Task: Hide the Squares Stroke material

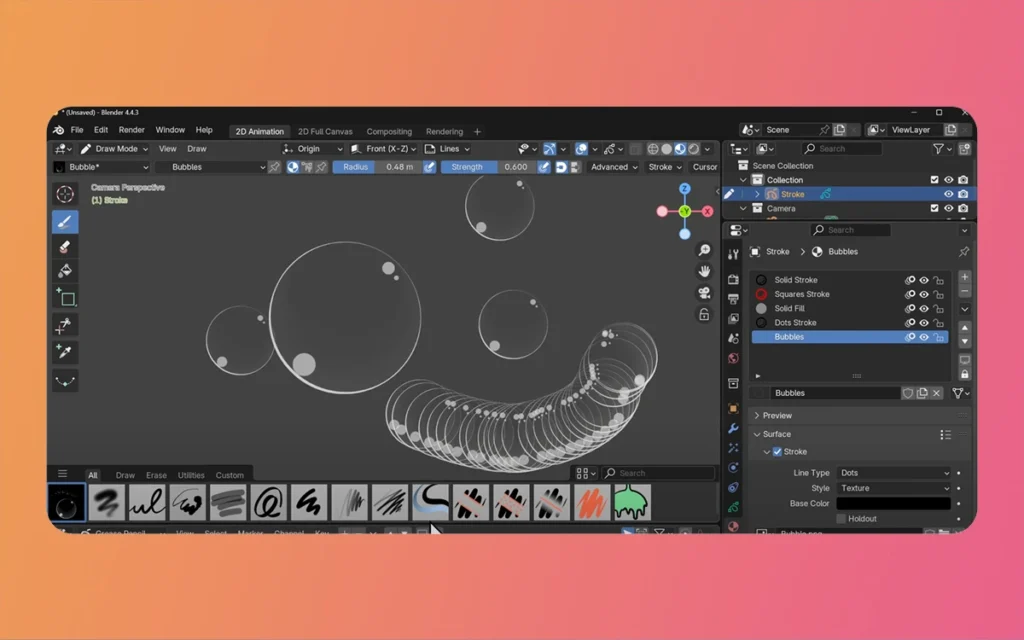Action: (924, 294)
